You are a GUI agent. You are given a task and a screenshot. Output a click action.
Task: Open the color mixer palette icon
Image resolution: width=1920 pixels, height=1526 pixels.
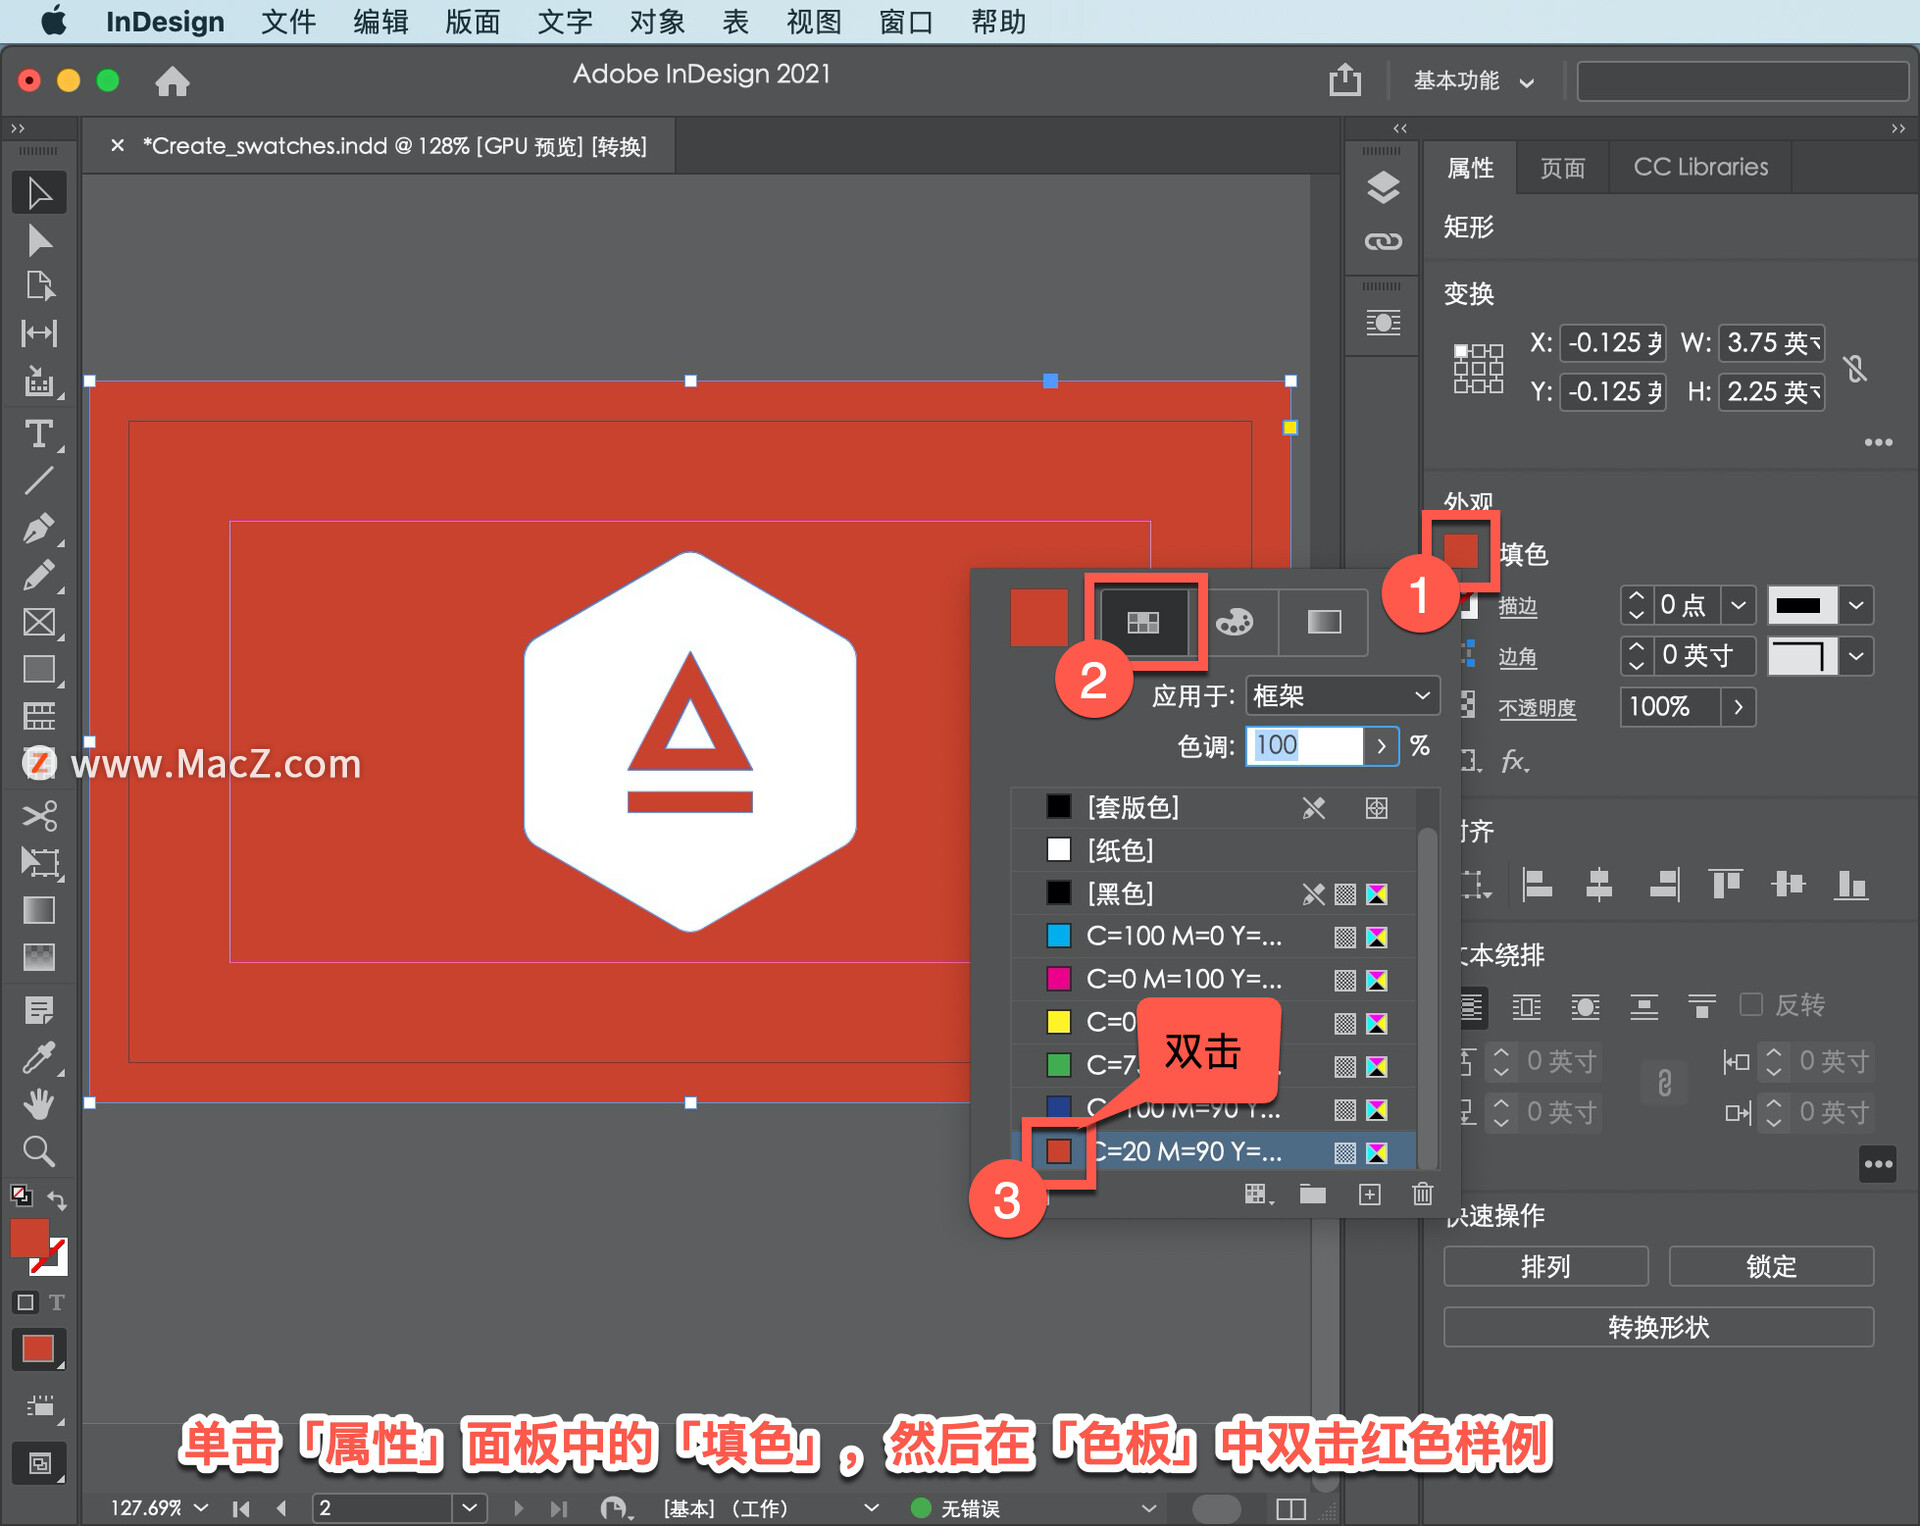(1234, 622)
